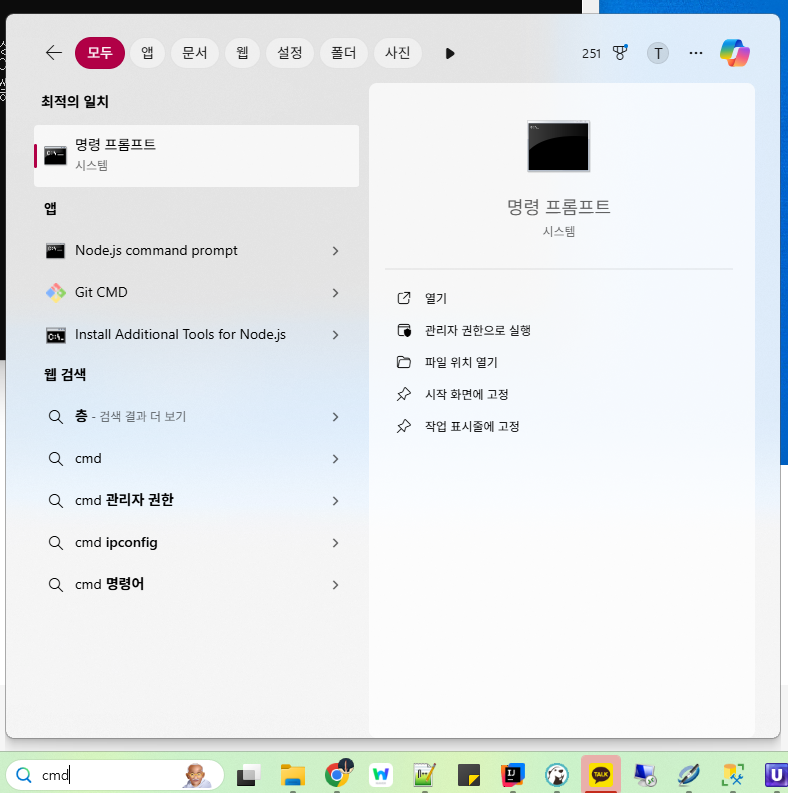Switch to the 앱 filter tab
The width and height of the screenshot is (788, 793).
[x=147, y=53]
